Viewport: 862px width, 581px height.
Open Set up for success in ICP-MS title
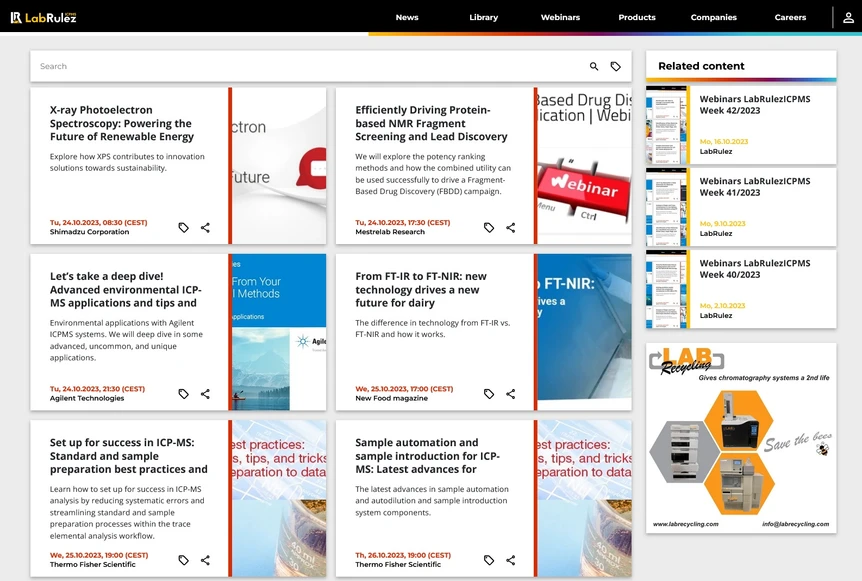pyautogui.click(x=129, y=456)
